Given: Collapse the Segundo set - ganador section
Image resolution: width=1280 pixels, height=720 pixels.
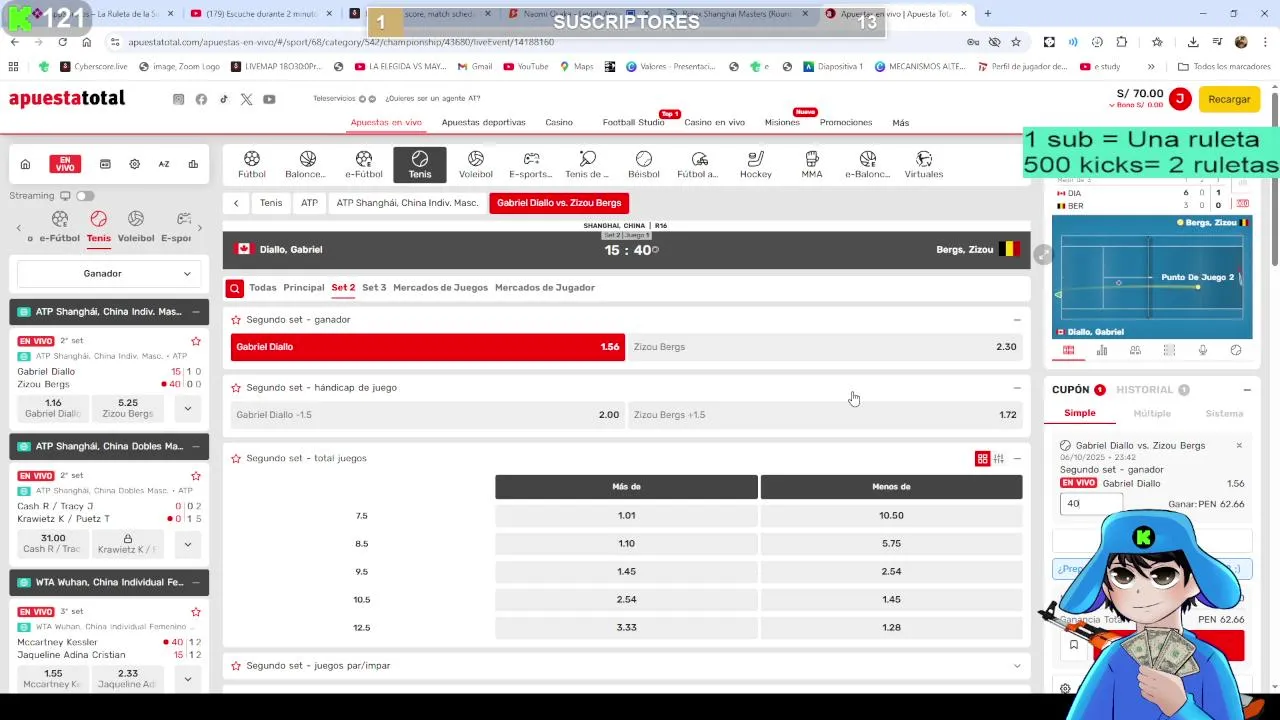Looking at the screenshot, I should (1017, 320).
